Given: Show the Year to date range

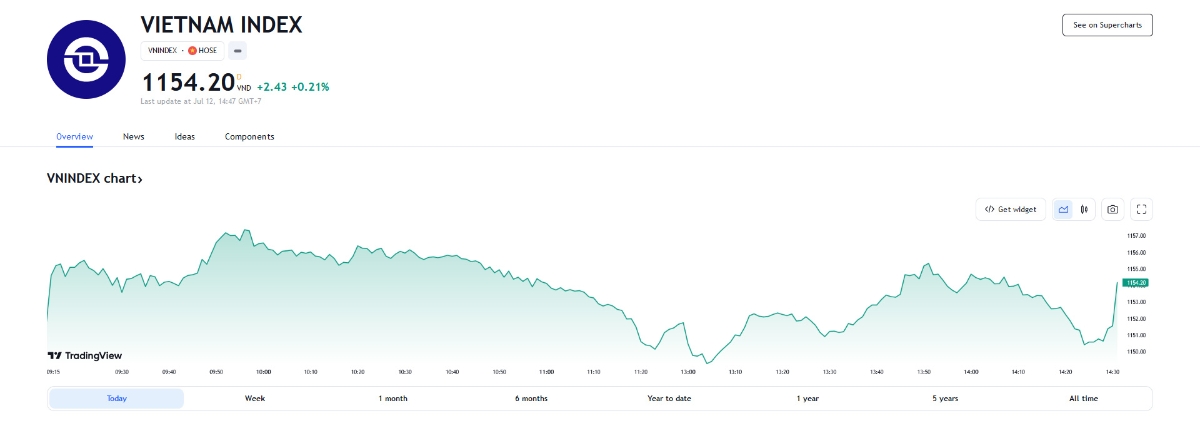Looking at the screenshot, I should 669,399.
